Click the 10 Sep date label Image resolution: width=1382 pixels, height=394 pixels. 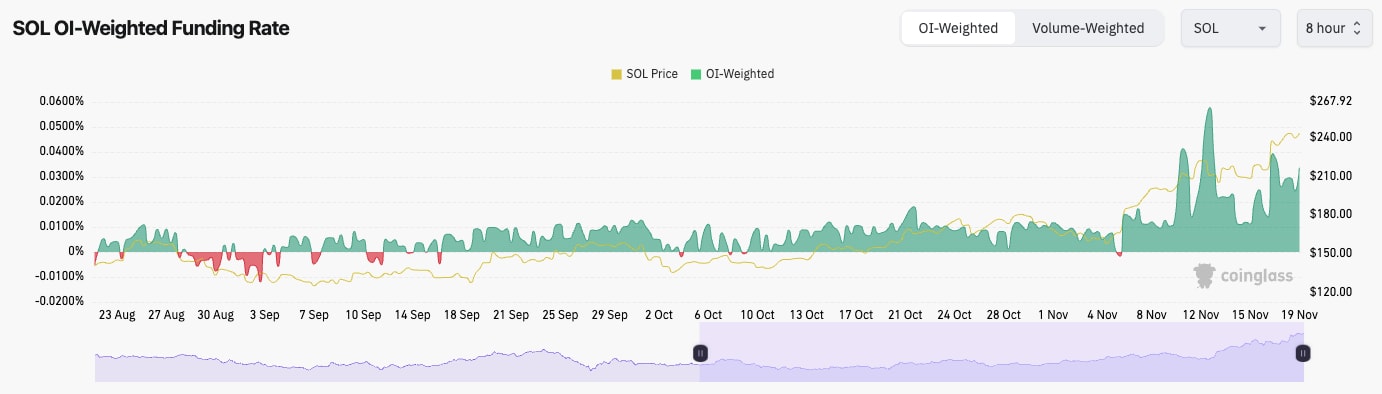pos(363,314)
